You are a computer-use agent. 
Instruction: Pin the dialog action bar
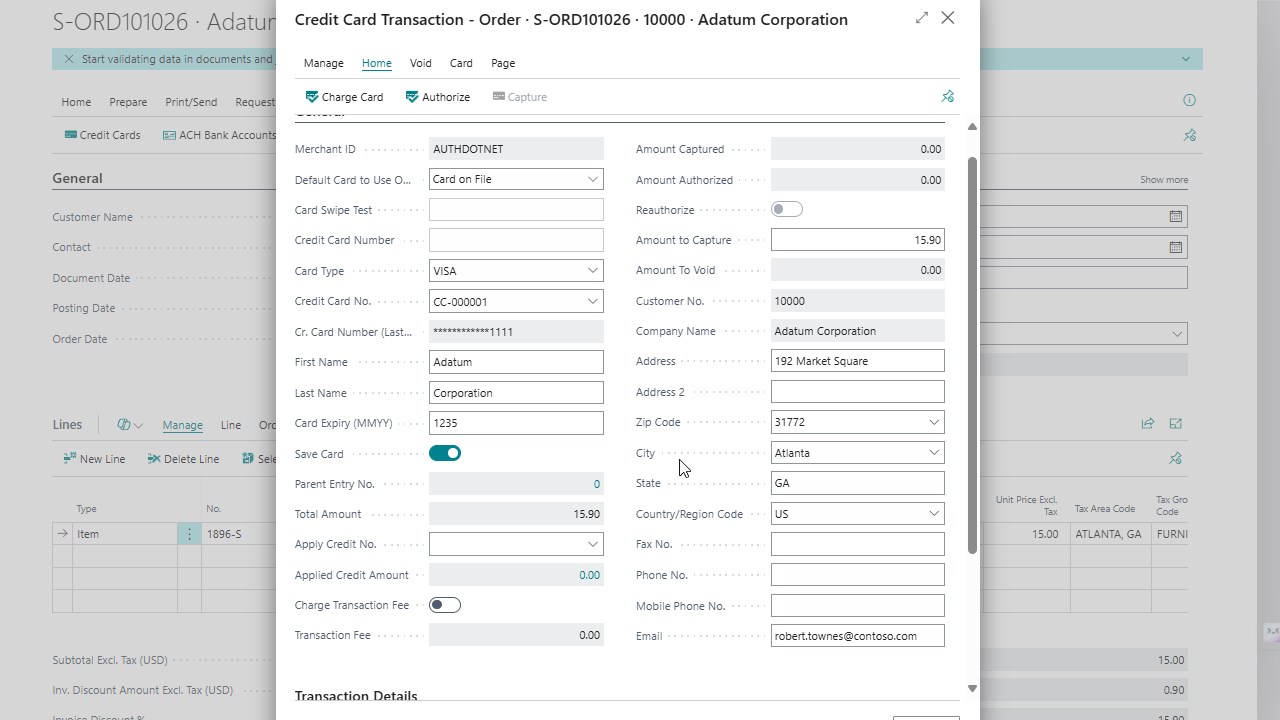tap(947, 97)
